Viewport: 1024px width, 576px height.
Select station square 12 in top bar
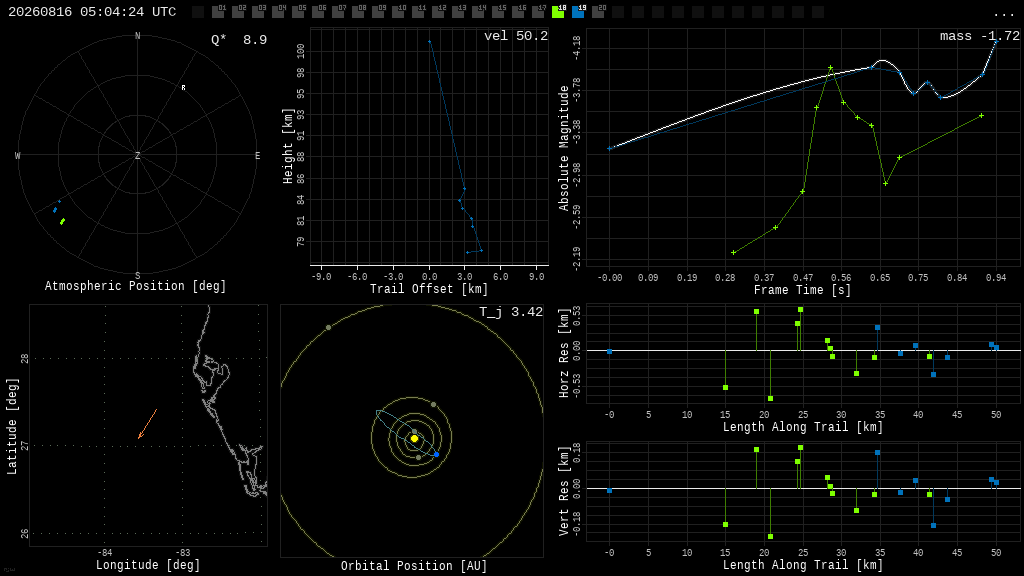(x=438, y=12)
